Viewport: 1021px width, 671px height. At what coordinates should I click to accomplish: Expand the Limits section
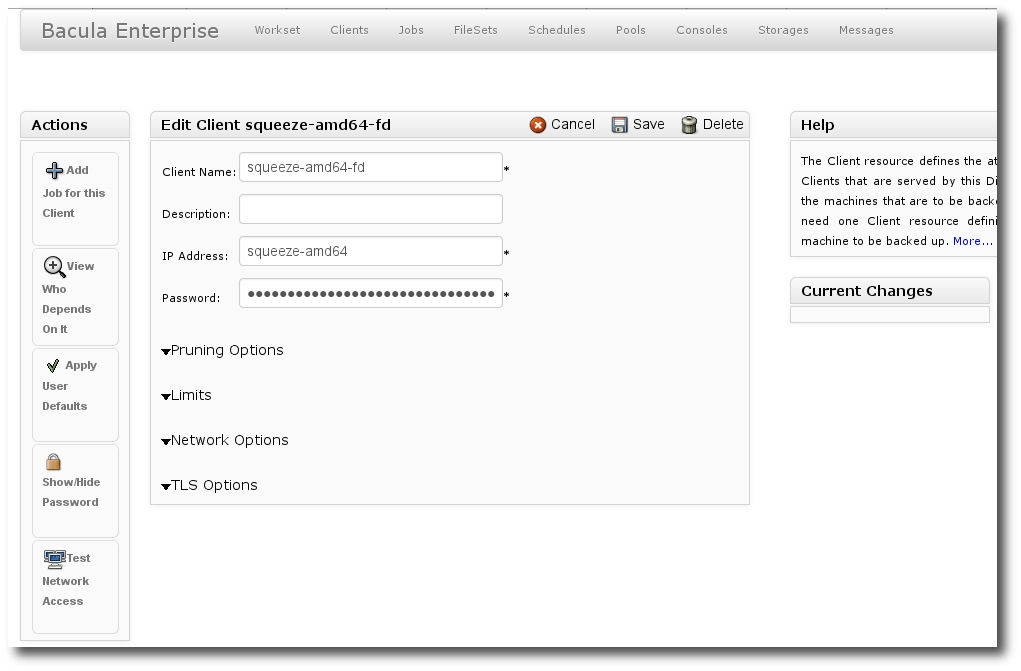[186, 395]
